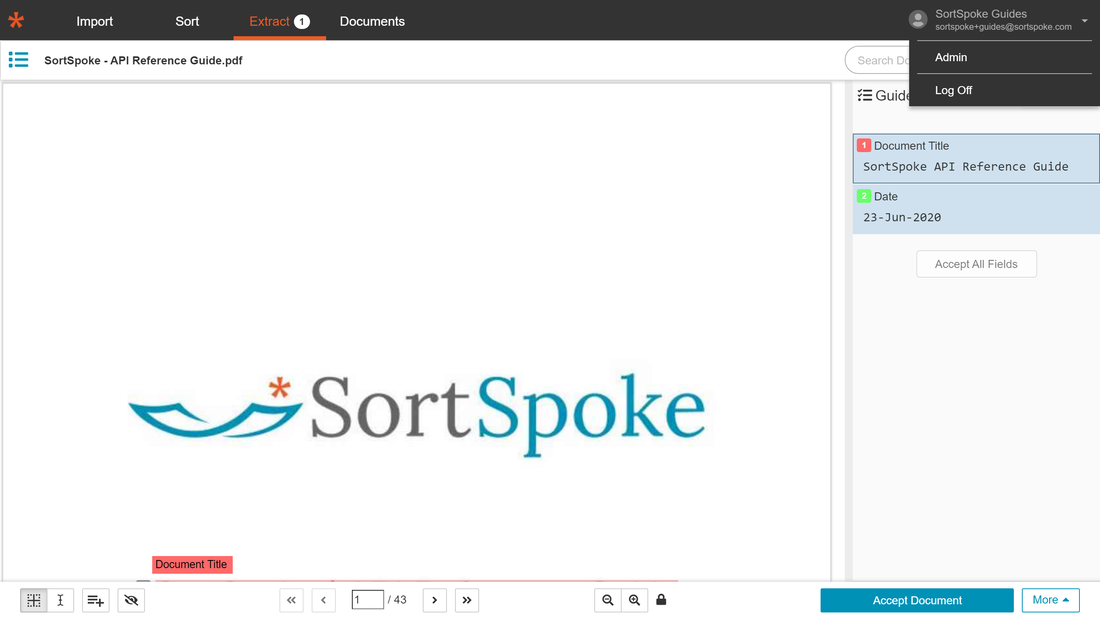The image size is (1100, 618).
Task: Open the document list sidebar icon
Action: tap(18, 60)
